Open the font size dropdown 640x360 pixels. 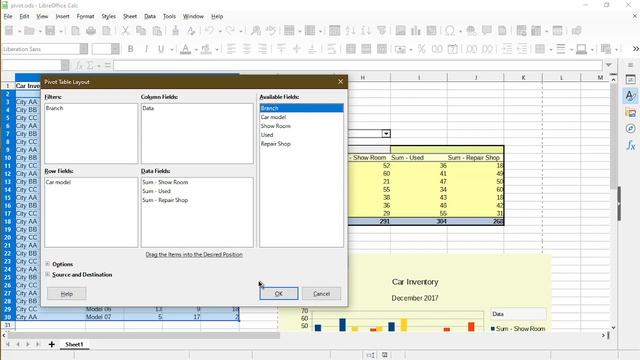tap(116, 49)
